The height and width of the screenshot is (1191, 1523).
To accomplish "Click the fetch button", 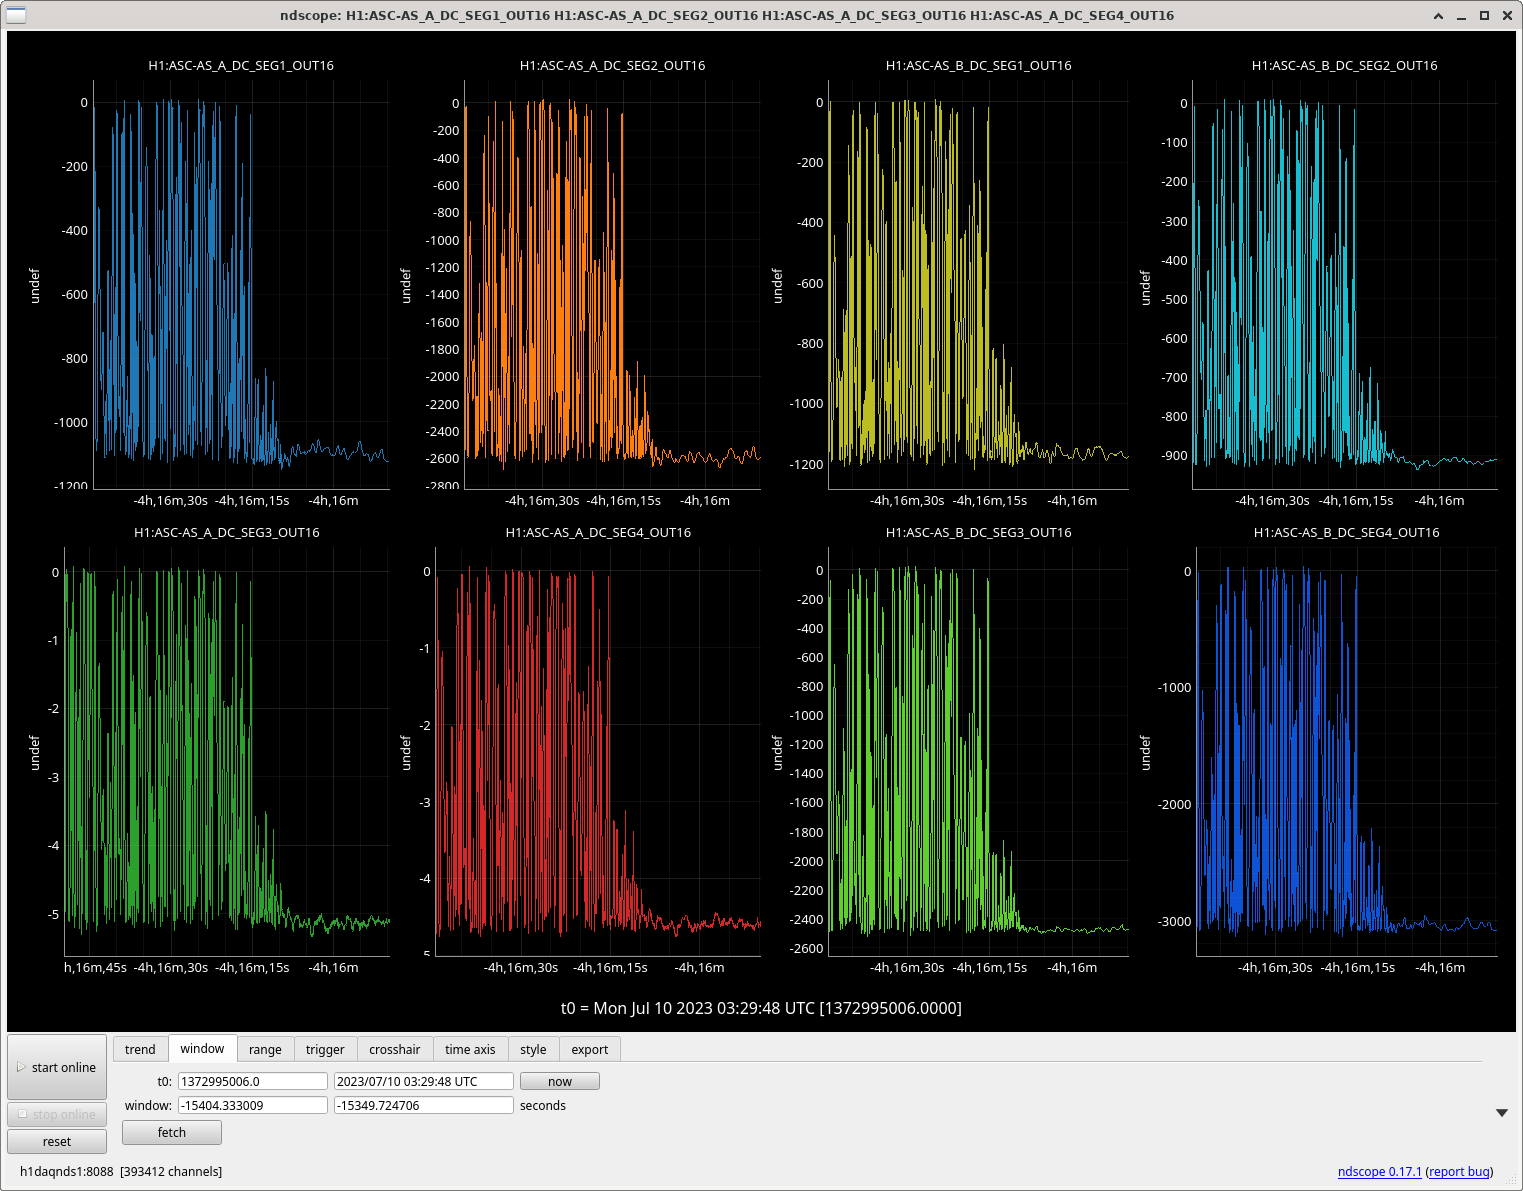I will [x=172, y=1132].
